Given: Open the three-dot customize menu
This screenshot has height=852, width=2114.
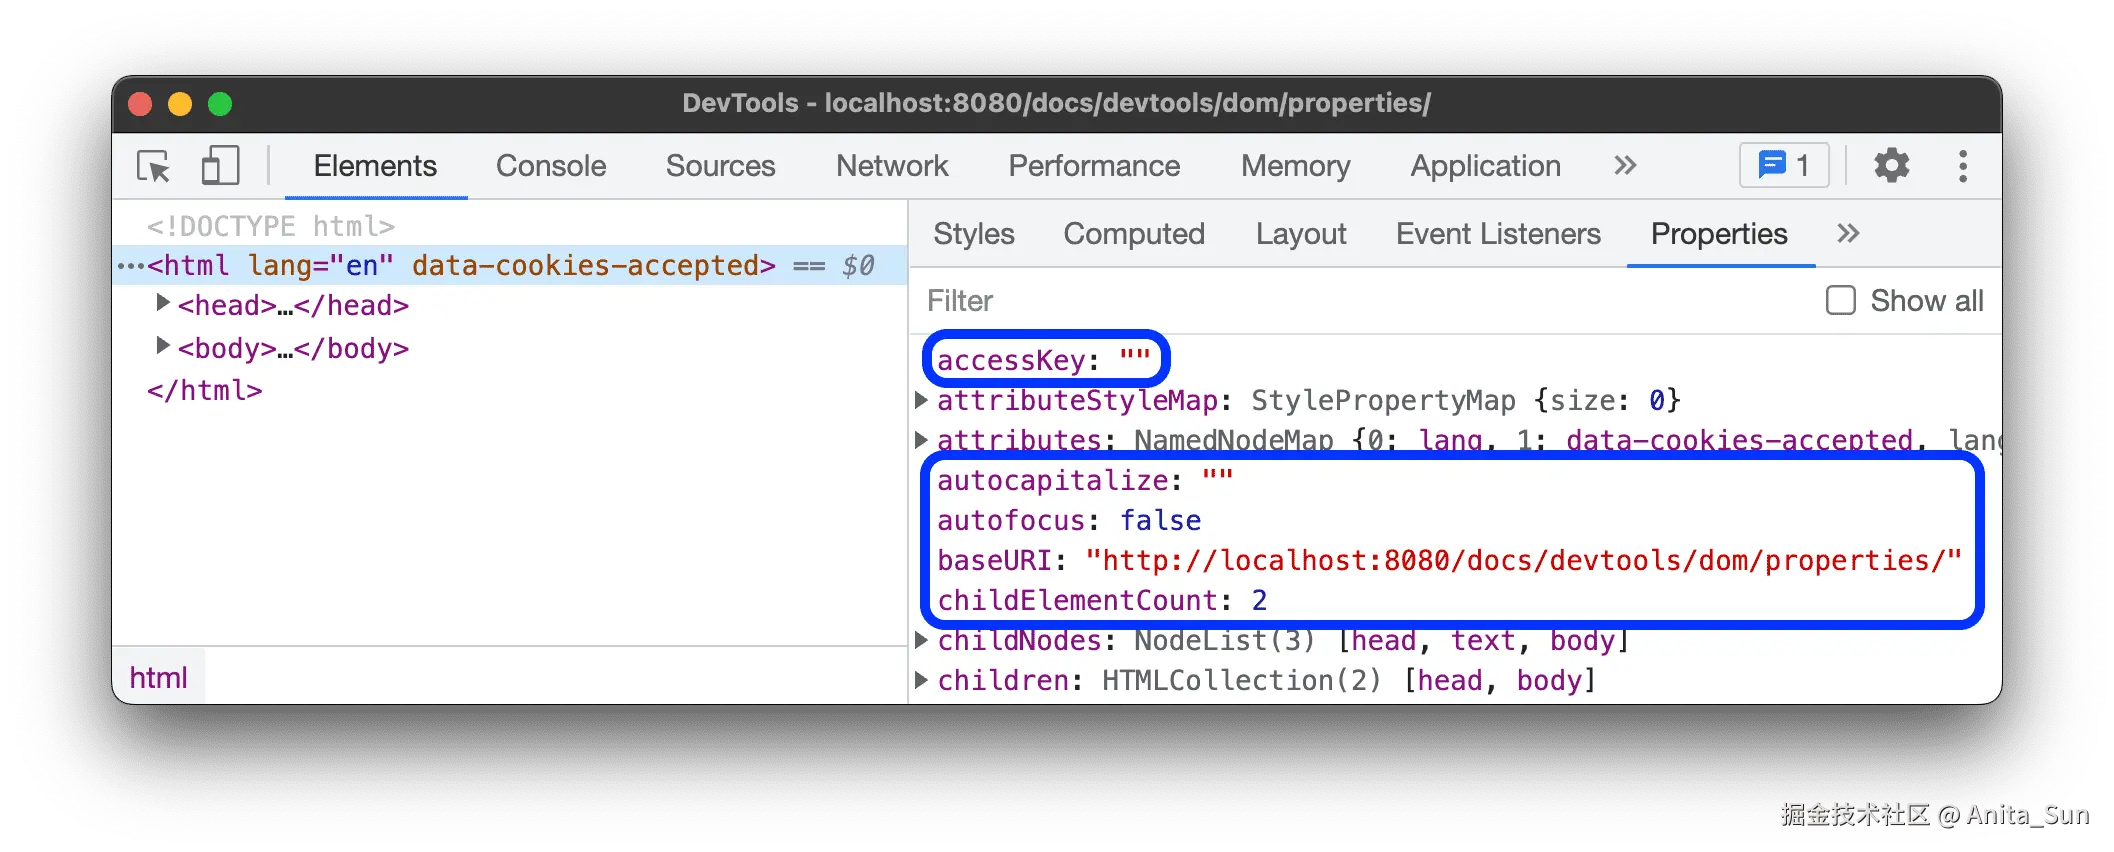Looking at the screenshot, I should click(1963, 166).
